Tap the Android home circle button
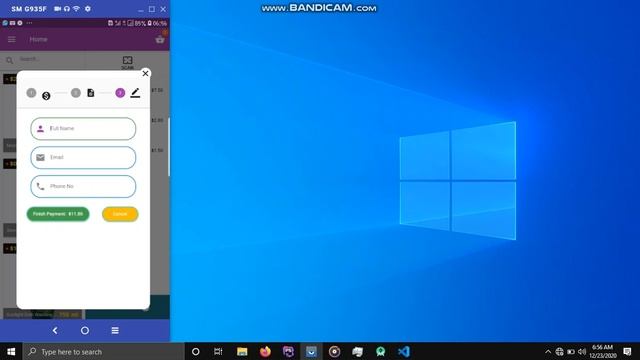Screen dimensions: 640x360 point(85,330)
